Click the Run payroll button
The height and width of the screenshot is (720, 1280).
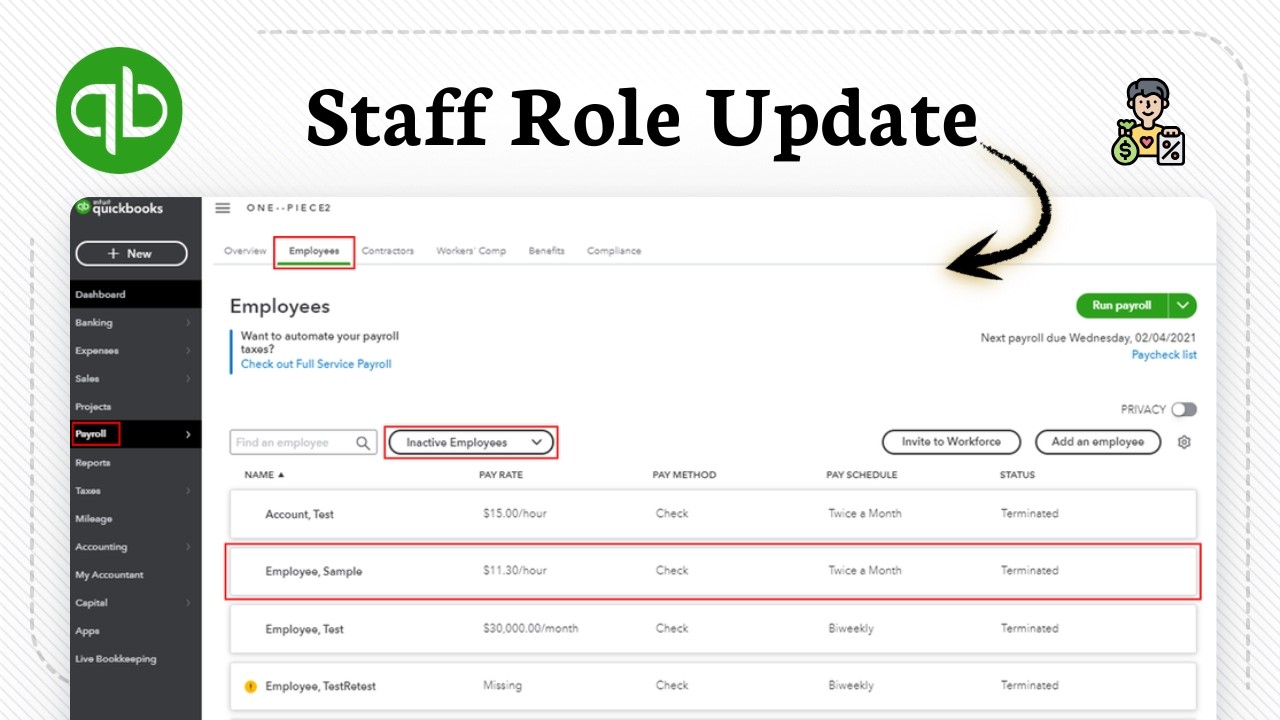point(1122,306)
